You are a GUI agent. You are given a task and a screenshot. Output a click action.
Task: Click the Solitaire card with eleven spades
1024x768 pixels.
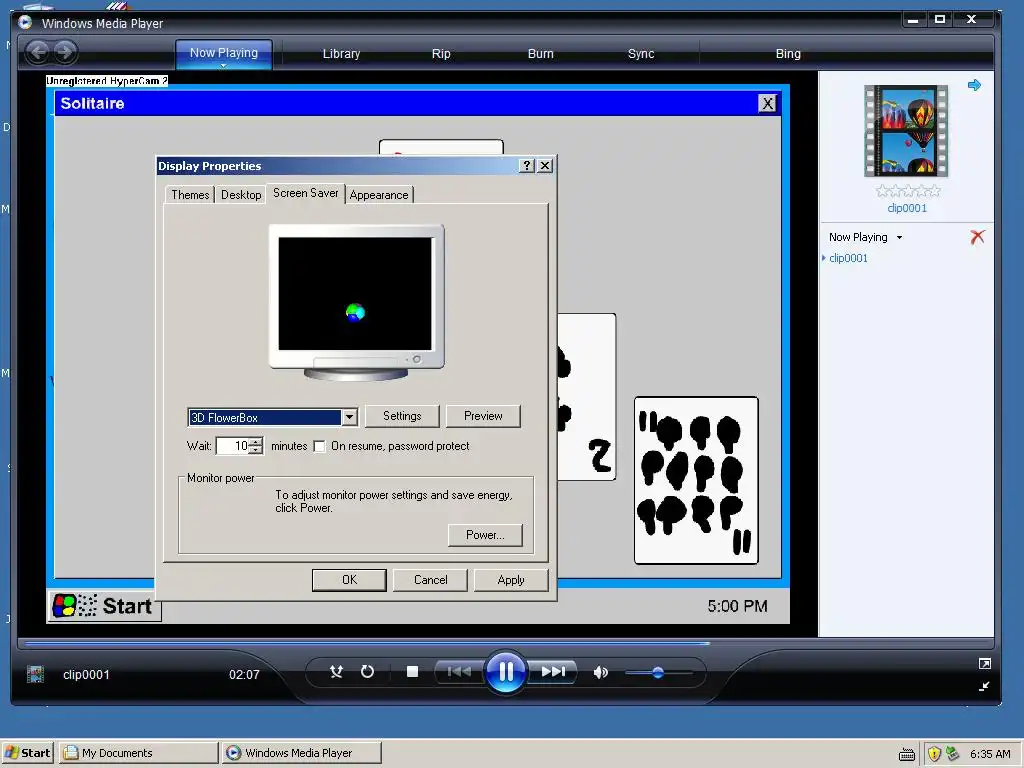tap(696, 480)
